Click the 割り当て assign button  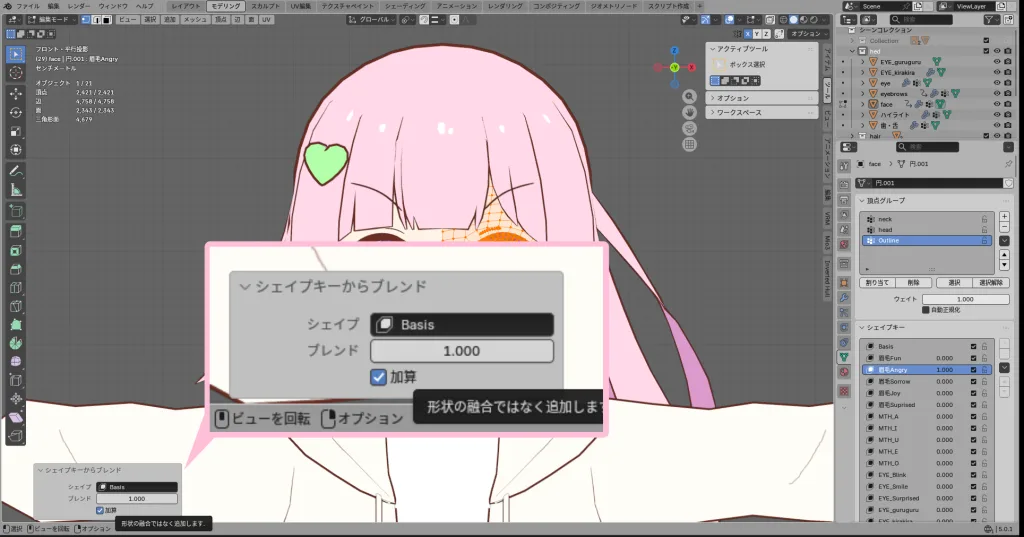tap(877, 283)
